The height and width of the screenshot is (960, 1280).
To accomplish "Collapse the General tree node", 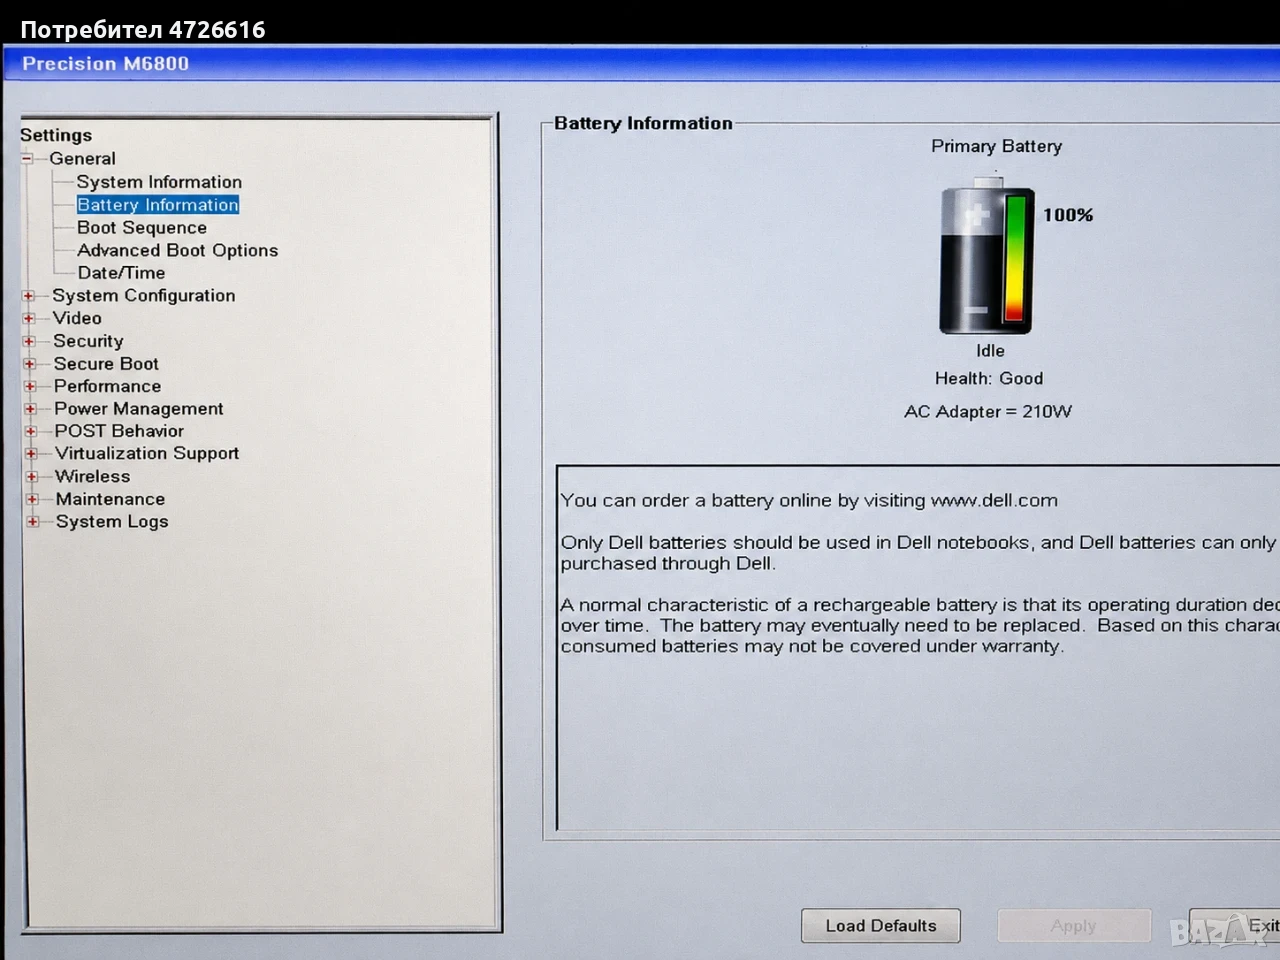I will 27,159.
